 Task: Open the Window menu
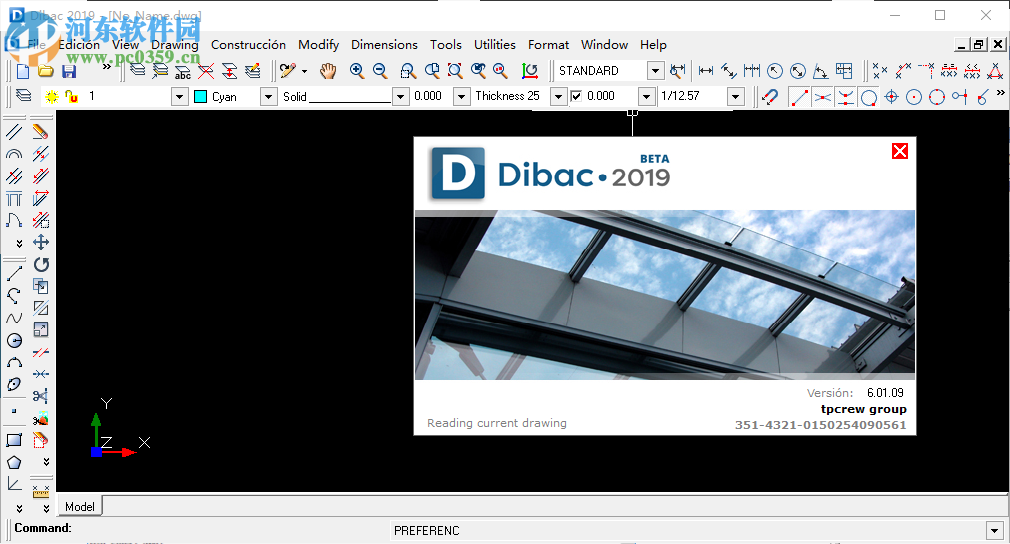click(604, 44)
